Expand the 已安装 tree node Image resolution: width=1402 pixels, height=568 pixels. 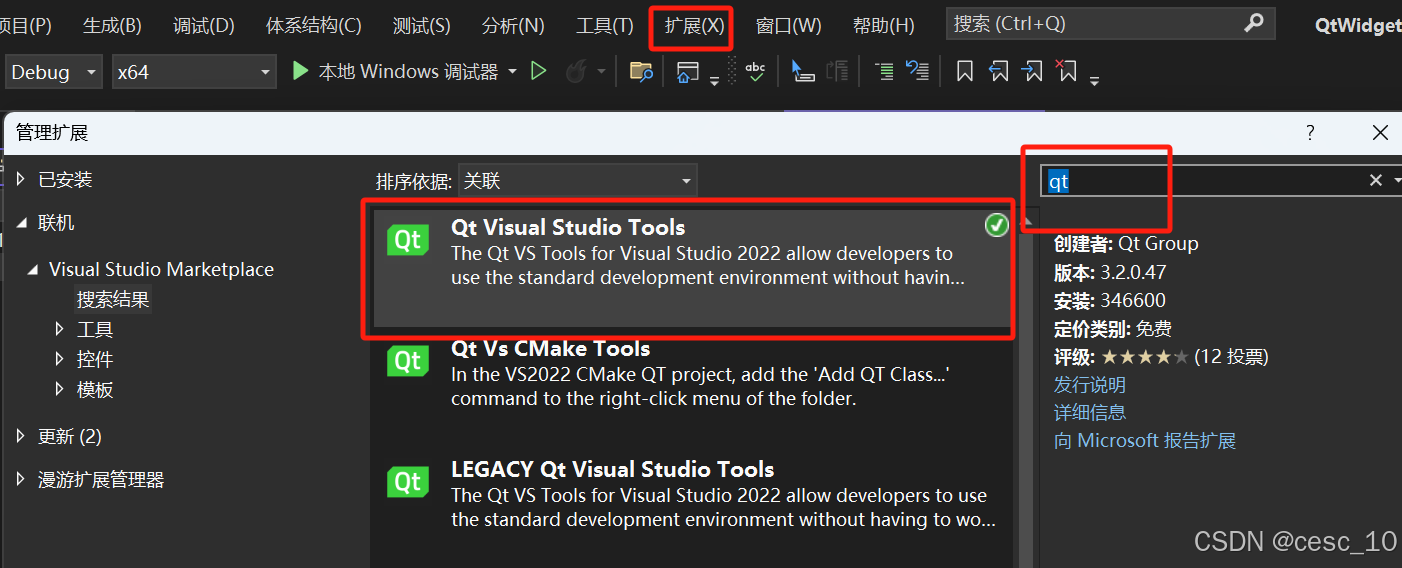tap(22, 179)
